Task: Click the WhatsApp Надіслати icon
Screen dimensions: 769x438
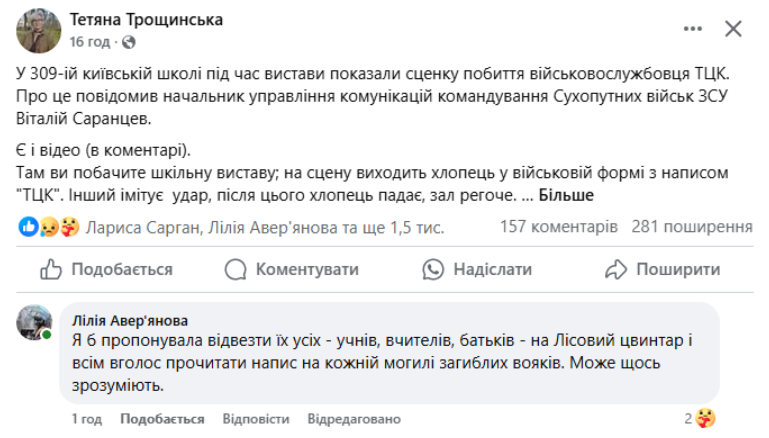Action: tap(433, 270)
